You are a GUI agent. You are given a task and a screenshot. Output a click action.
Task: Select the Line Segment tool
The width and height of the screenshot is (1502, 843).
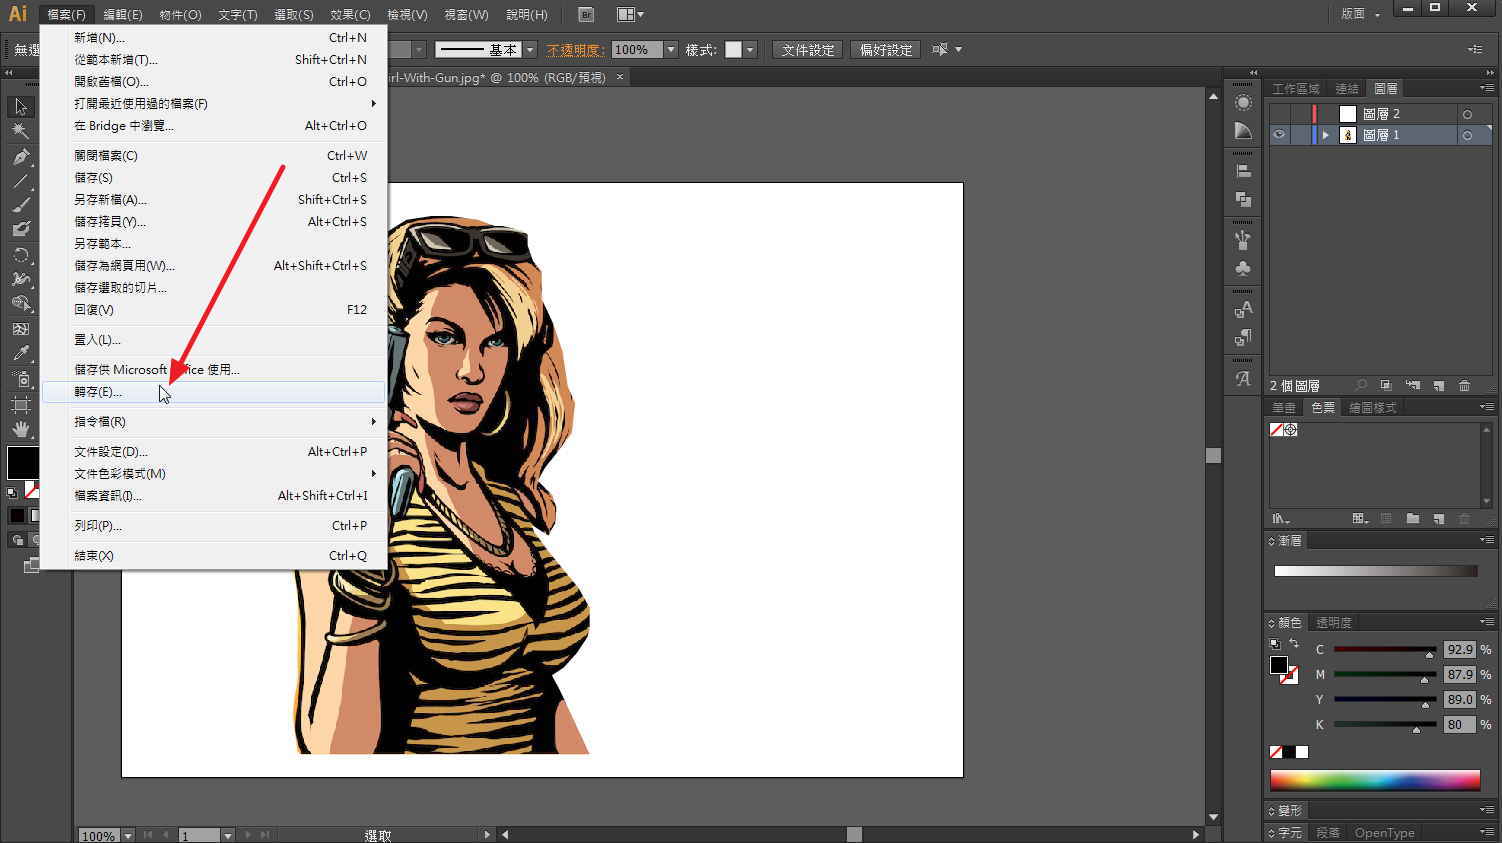tap(21, 181)
